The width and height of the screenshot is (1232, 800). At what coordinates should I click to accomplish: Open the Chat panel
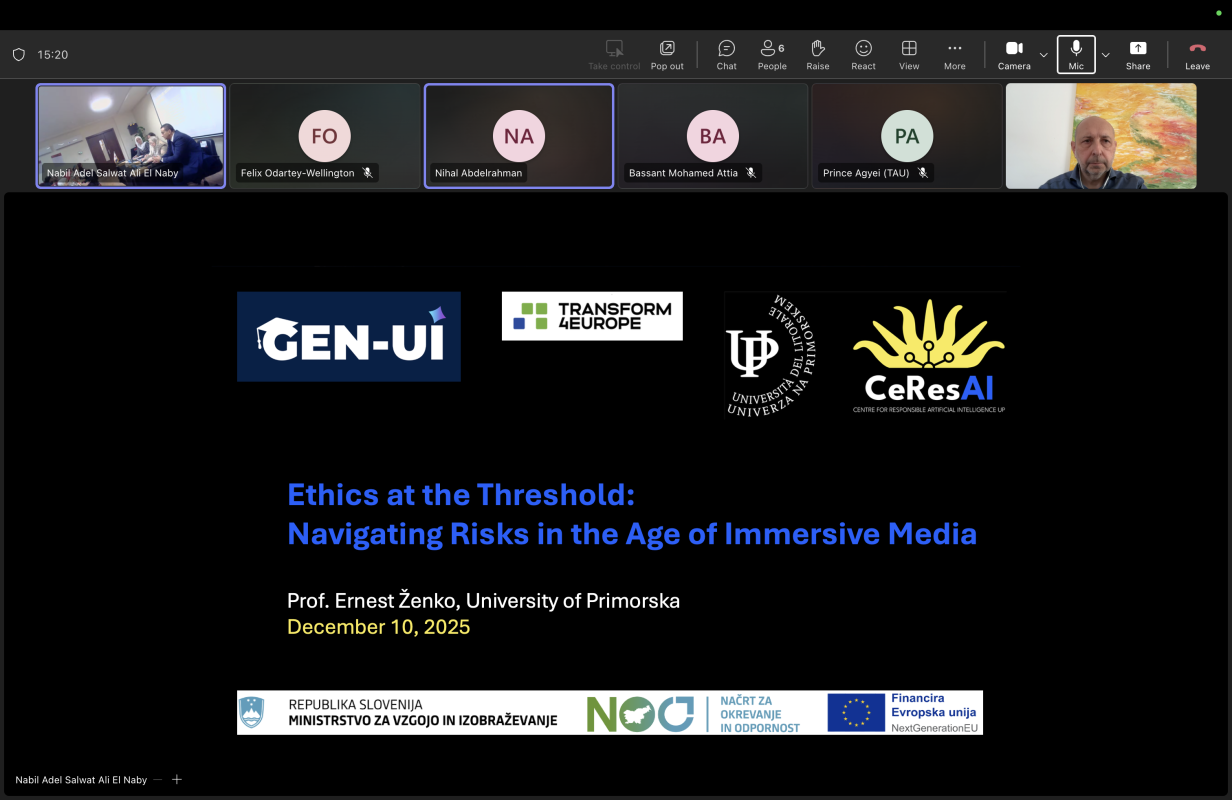[x=726, y=54]
